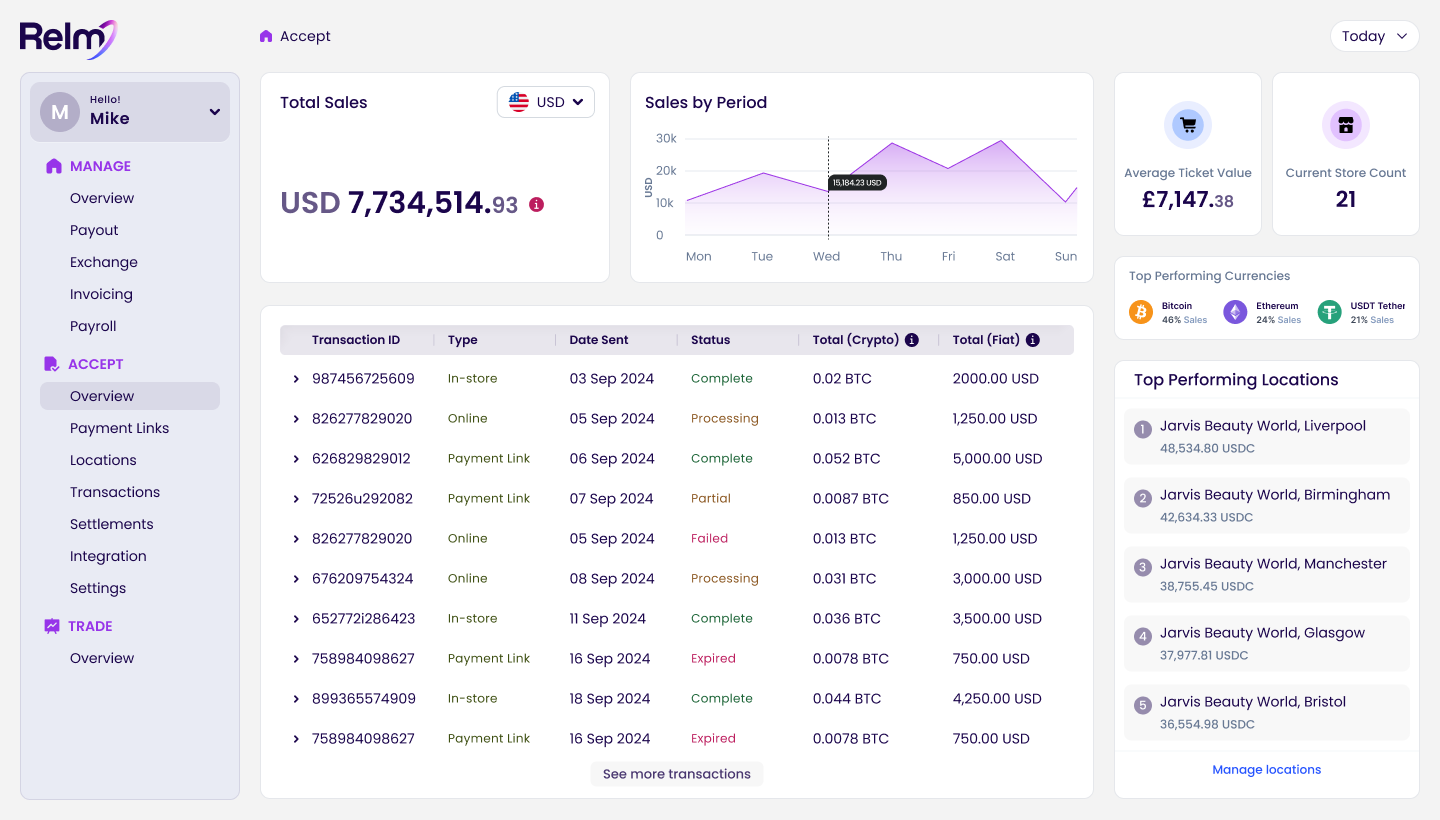Click the Transaction ID column header
This screenshot has height=820, width=1440.
point(356,340)
